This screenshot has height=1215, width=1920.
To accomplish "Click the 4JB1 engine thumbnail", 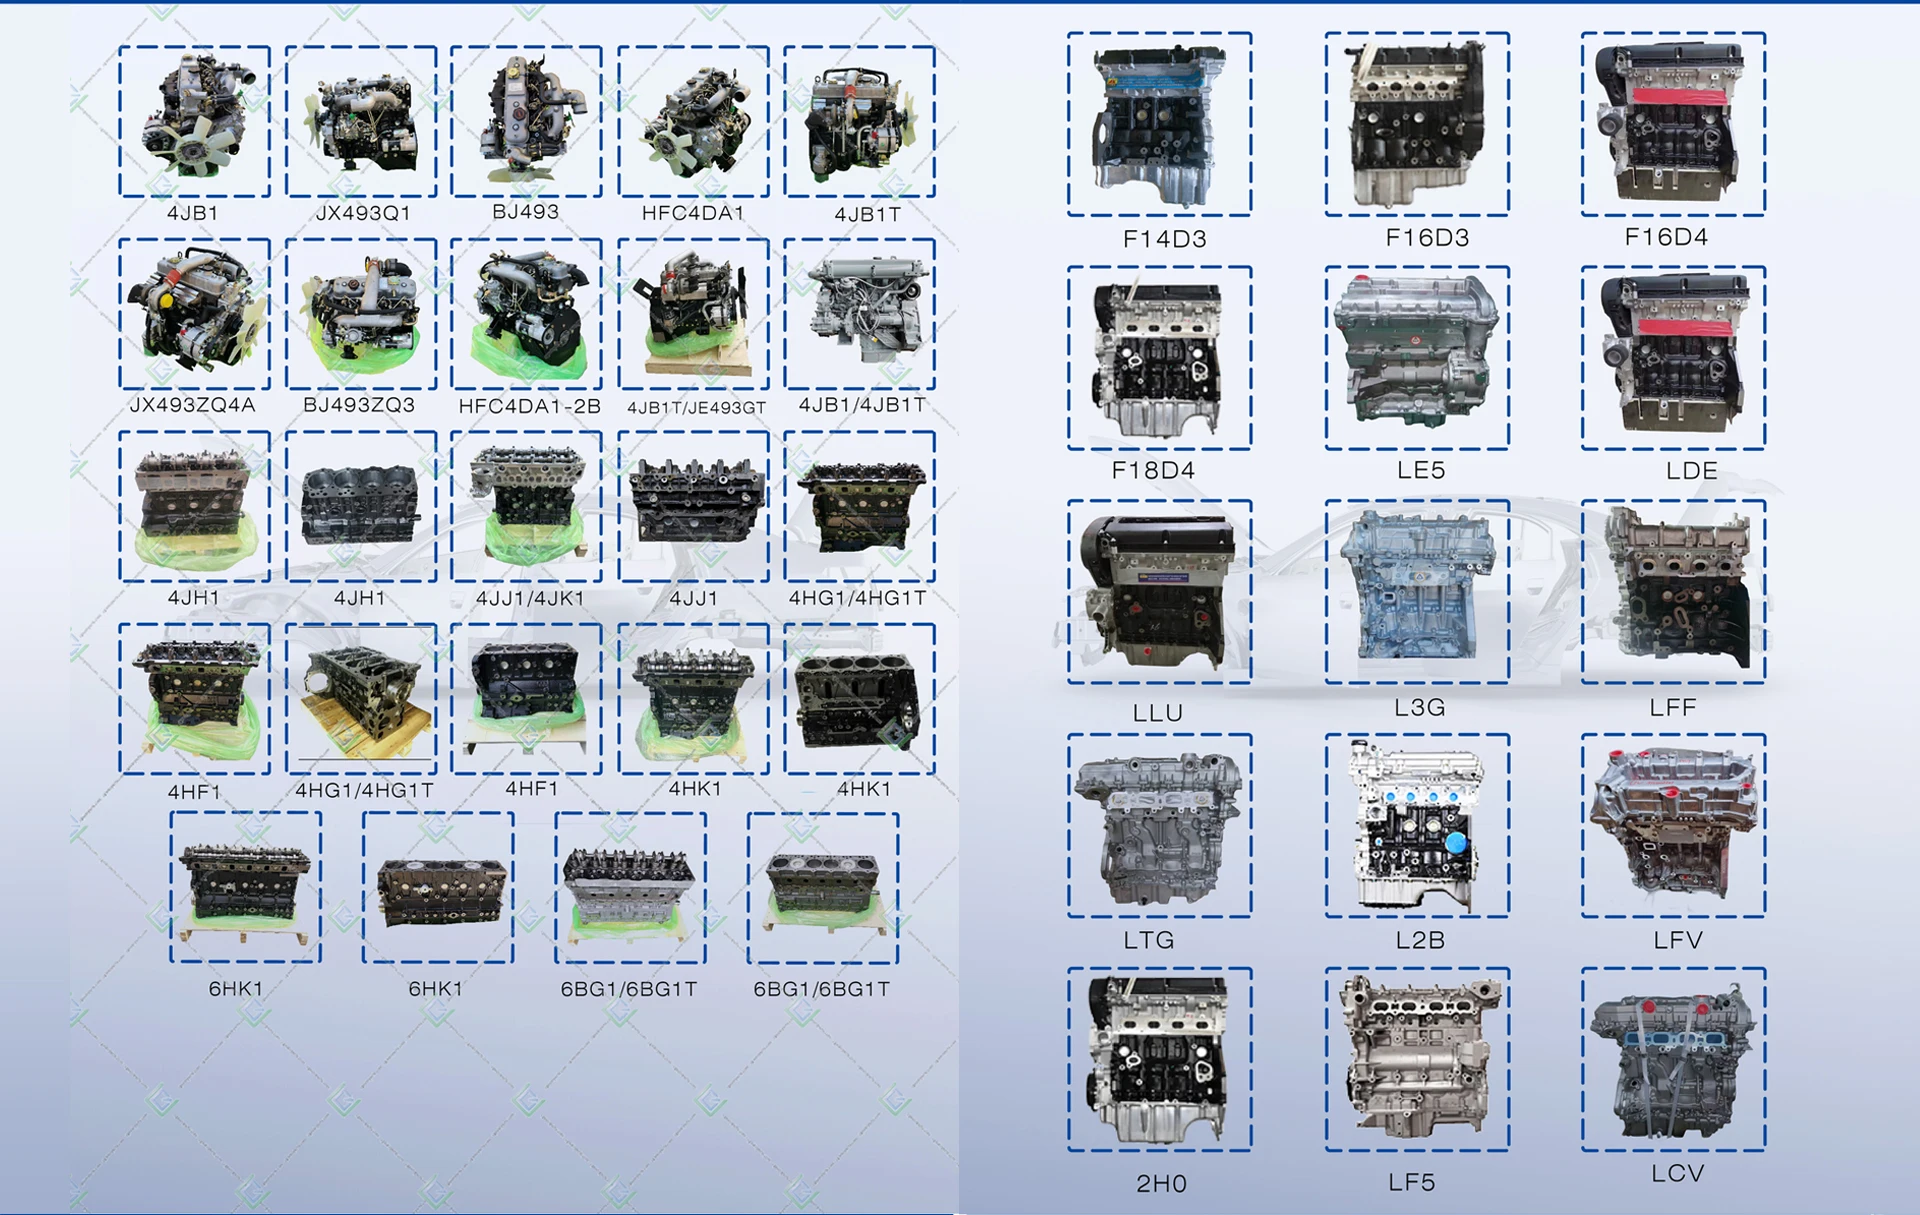I will (194, 121).
